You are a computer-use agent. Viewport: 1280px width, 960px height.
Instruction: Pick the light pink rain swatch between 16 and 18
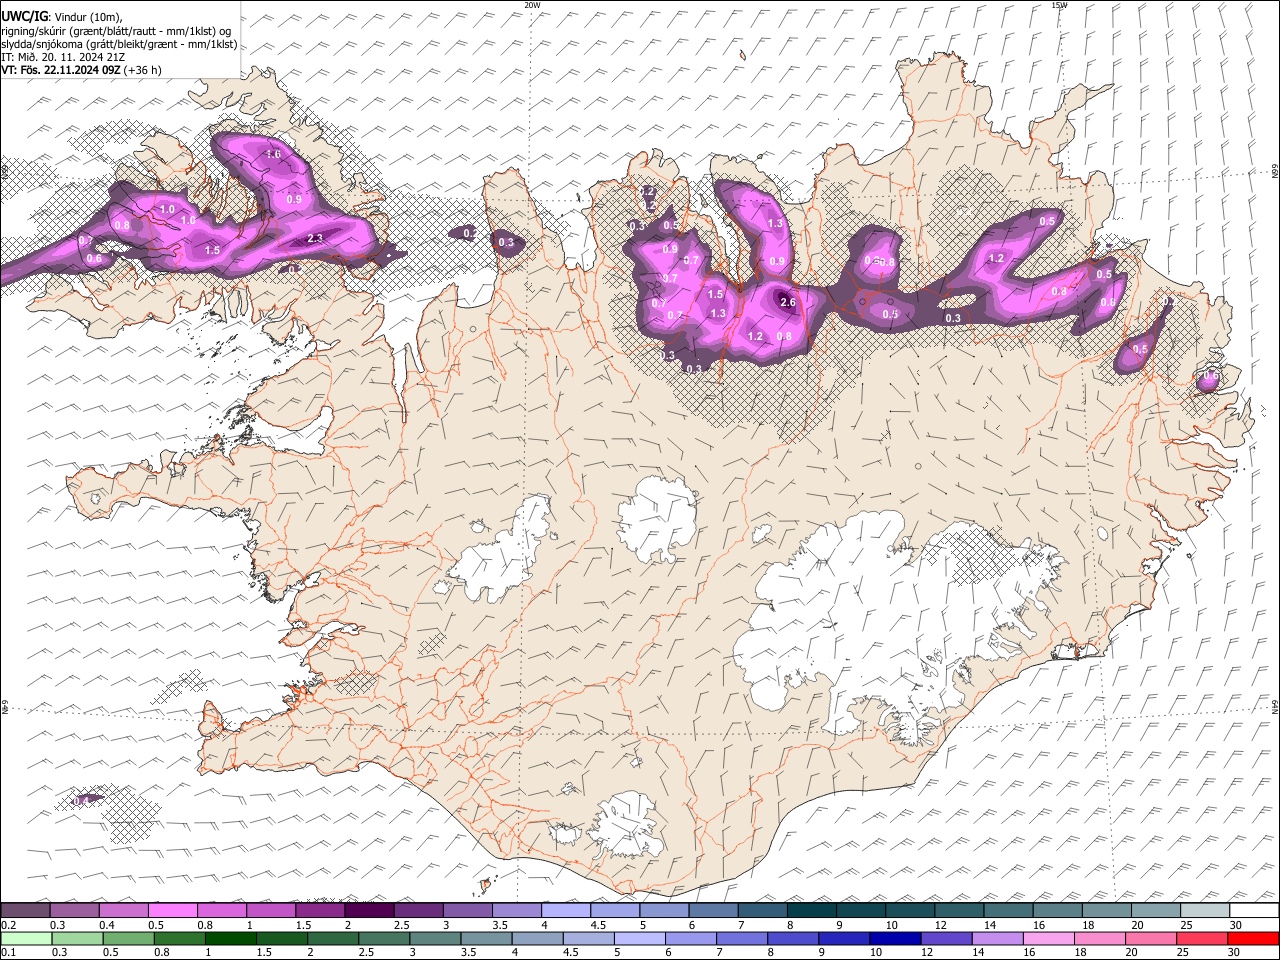1048,938
